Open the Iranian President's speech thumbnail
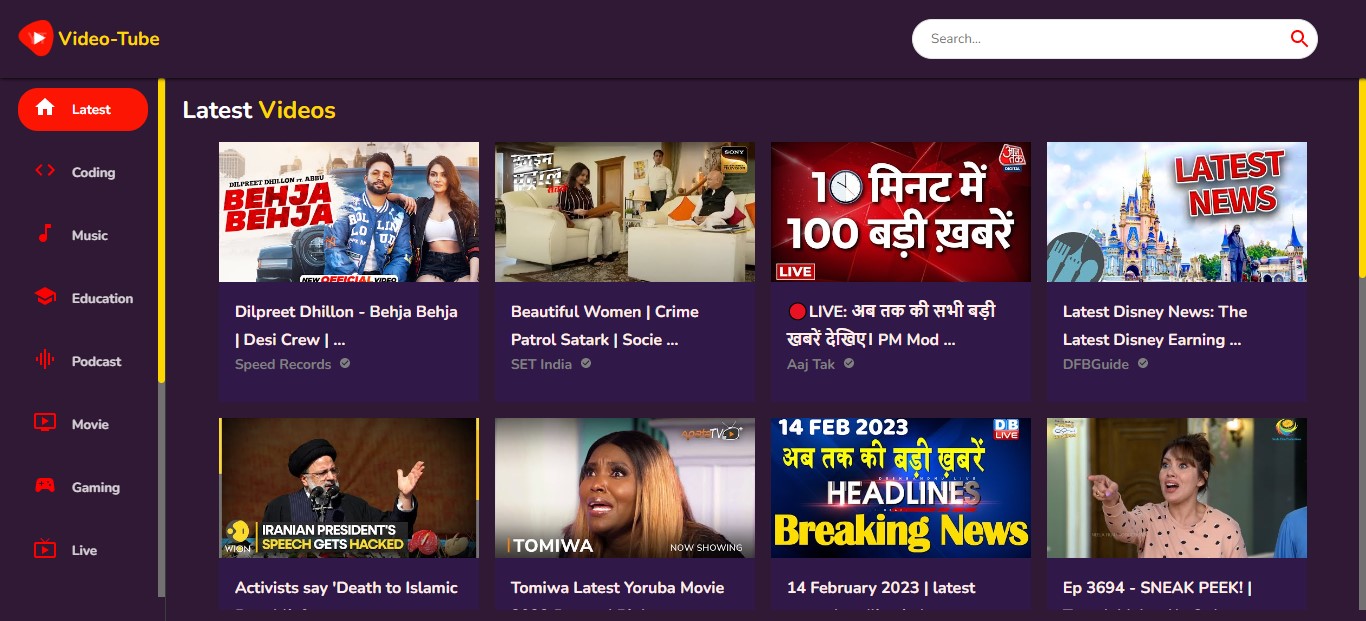The image size is (1366, 621). click(x=349, y=488)
